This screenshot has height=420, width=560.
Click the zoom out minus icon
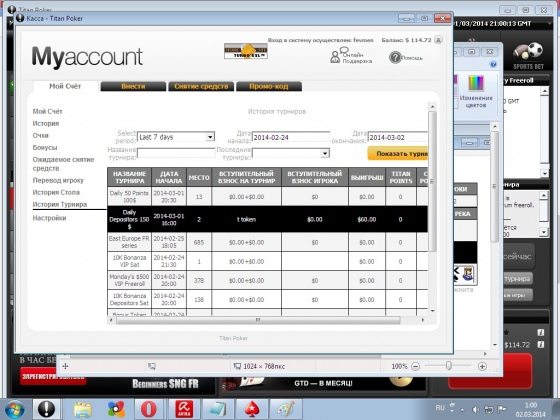click(415, 366)
